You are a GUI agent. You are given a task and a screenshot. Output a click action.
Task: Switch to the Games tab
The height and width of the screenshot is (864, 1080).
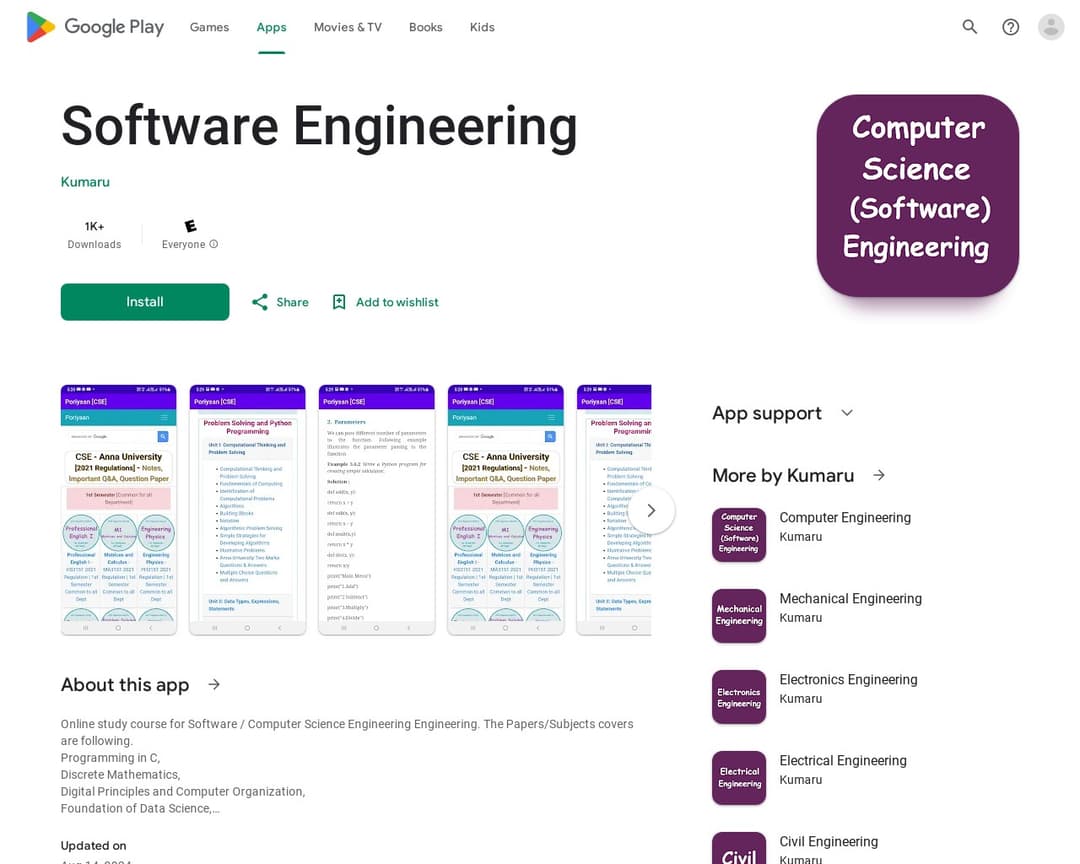[x=209, y=27]
